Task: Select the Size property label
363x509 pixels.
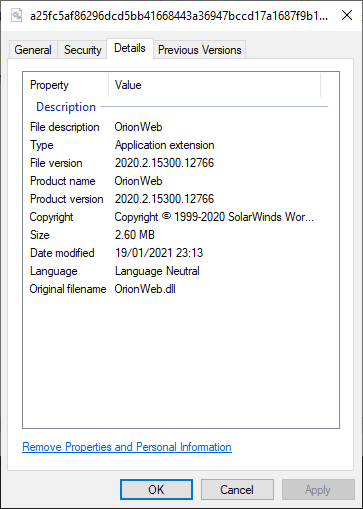Action: tap(40, 235)
